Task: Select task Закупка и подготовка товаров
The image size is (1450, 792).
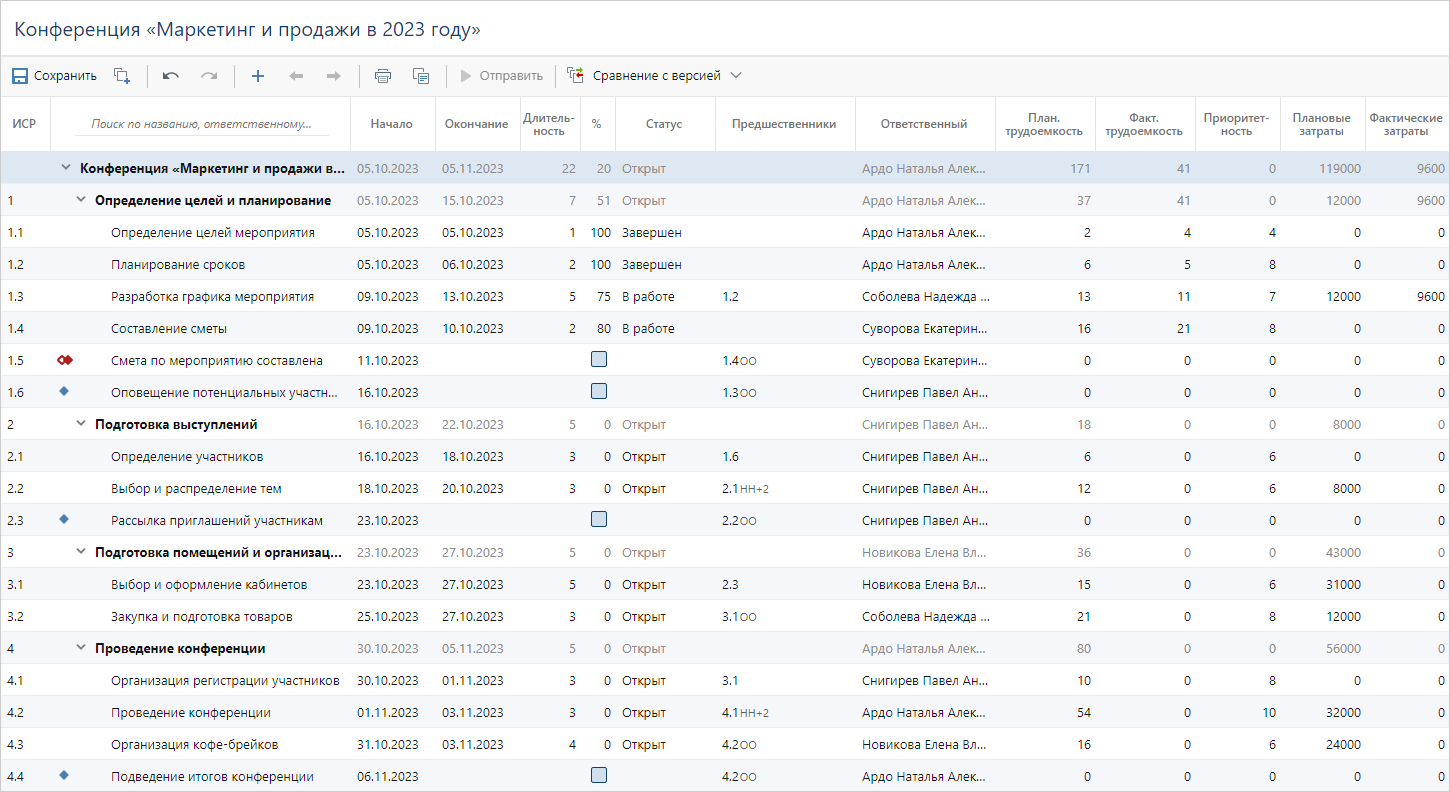Action: (x=202, y=616)
